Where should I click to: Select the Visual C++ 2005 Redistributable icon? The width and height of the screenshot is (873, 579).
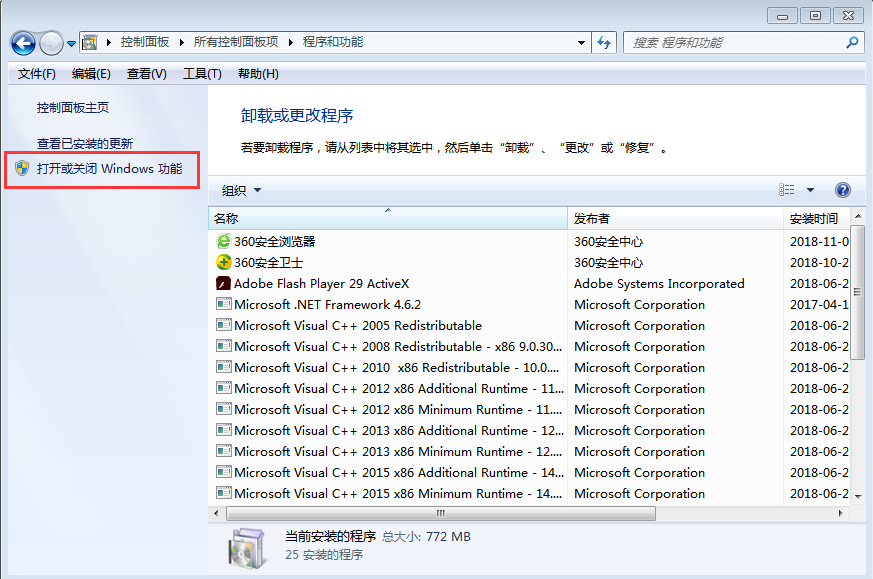(224, 325)
